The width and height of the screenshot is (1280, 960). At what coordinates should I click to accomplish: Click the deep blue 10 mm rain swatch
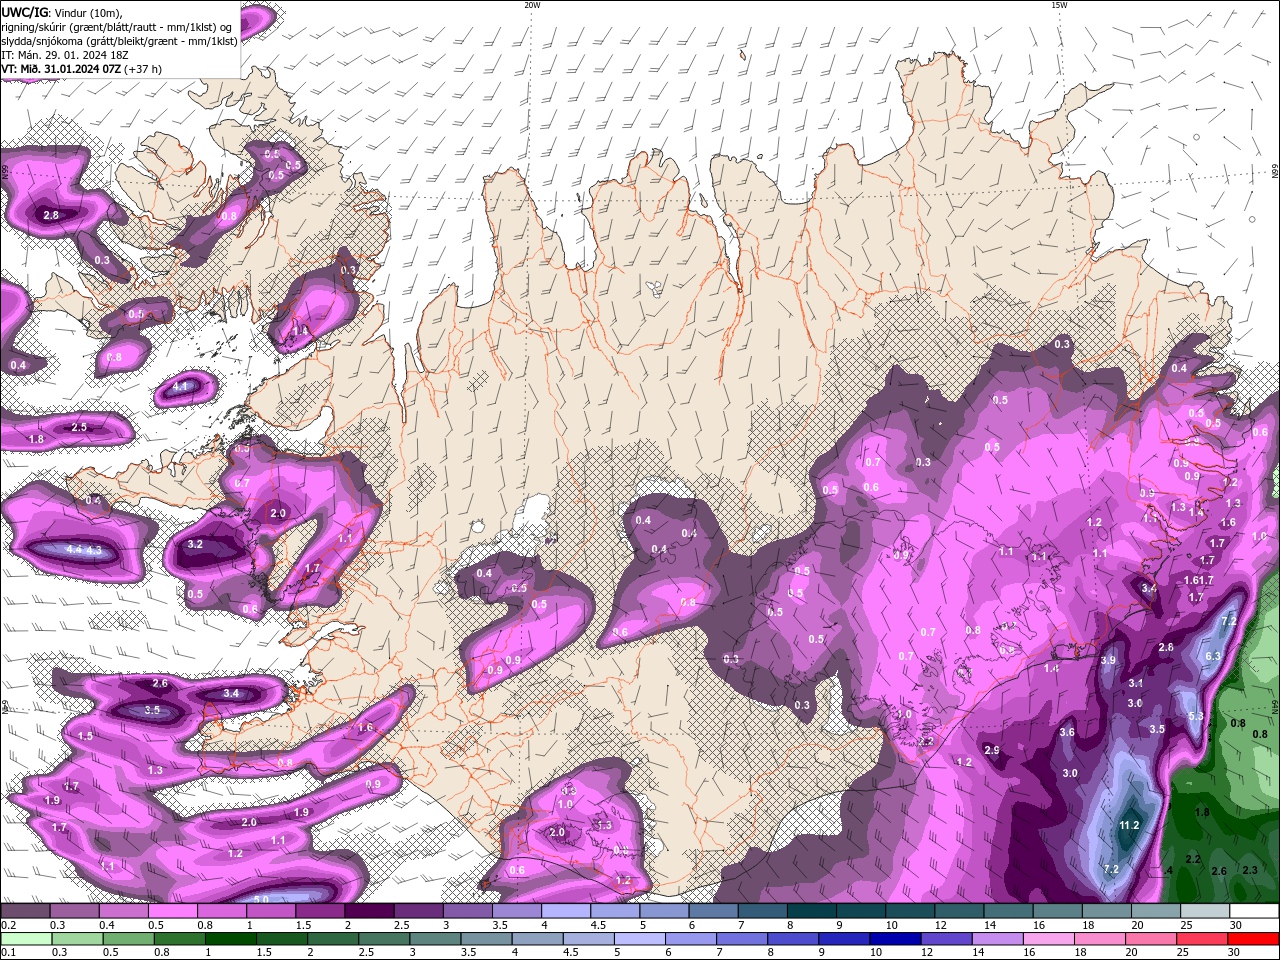(894, 938)
